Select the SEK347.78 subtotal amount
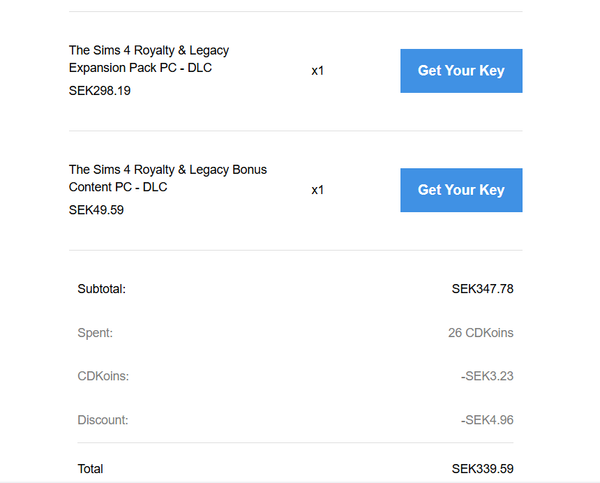600x483 pixels. 482,289
